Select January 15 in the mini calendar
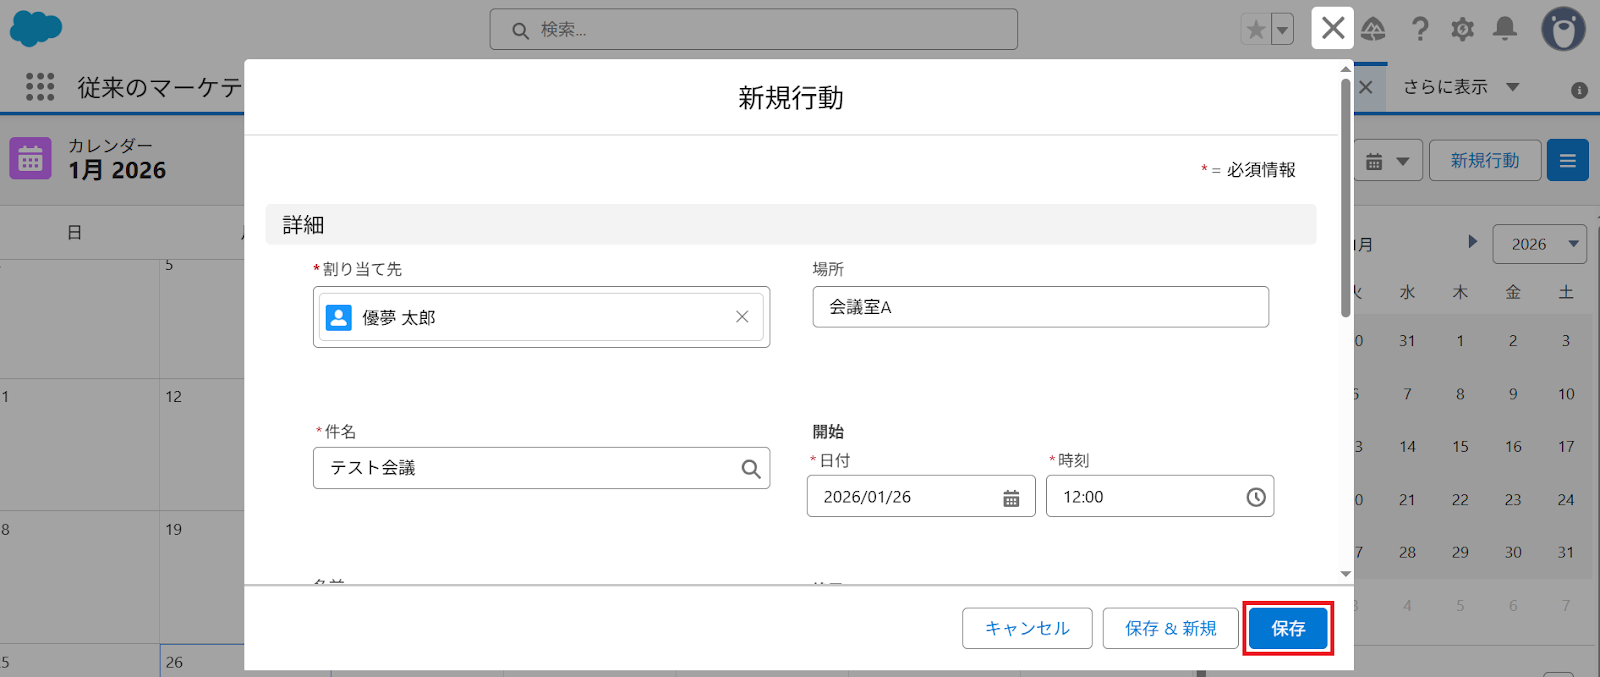The height and width of the screenshot is (677, 1600). (x=1460, y=447)
